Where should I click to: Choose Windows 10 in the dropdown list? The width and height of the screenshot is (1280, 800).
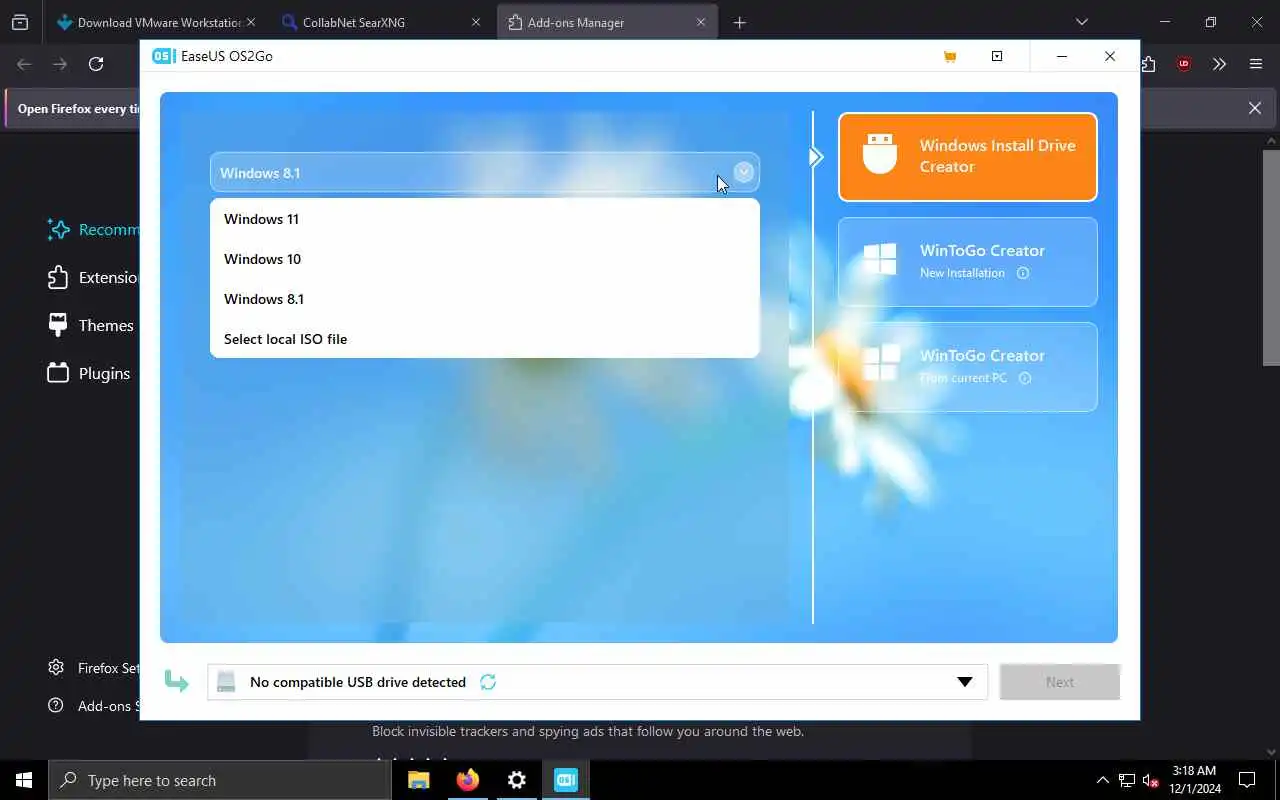click(485, 259)
